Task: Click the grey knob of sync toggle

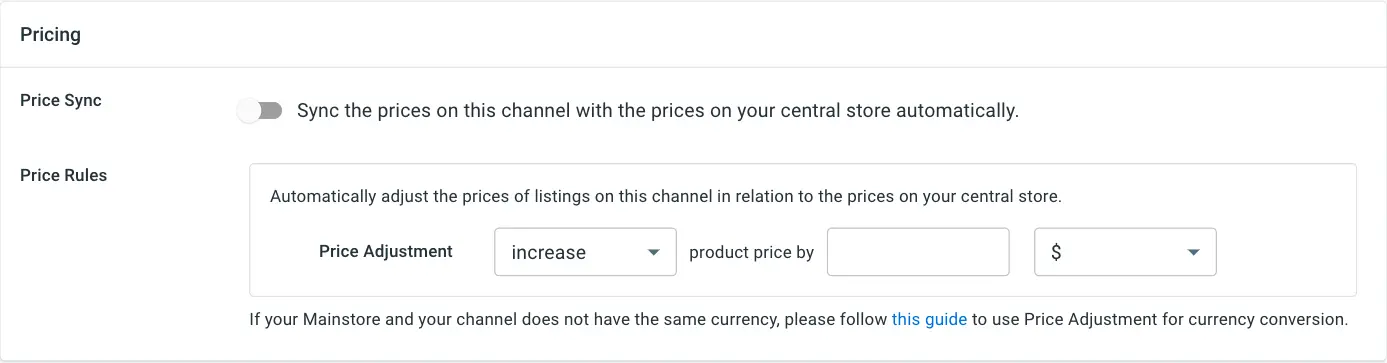Action: (247, 111)
